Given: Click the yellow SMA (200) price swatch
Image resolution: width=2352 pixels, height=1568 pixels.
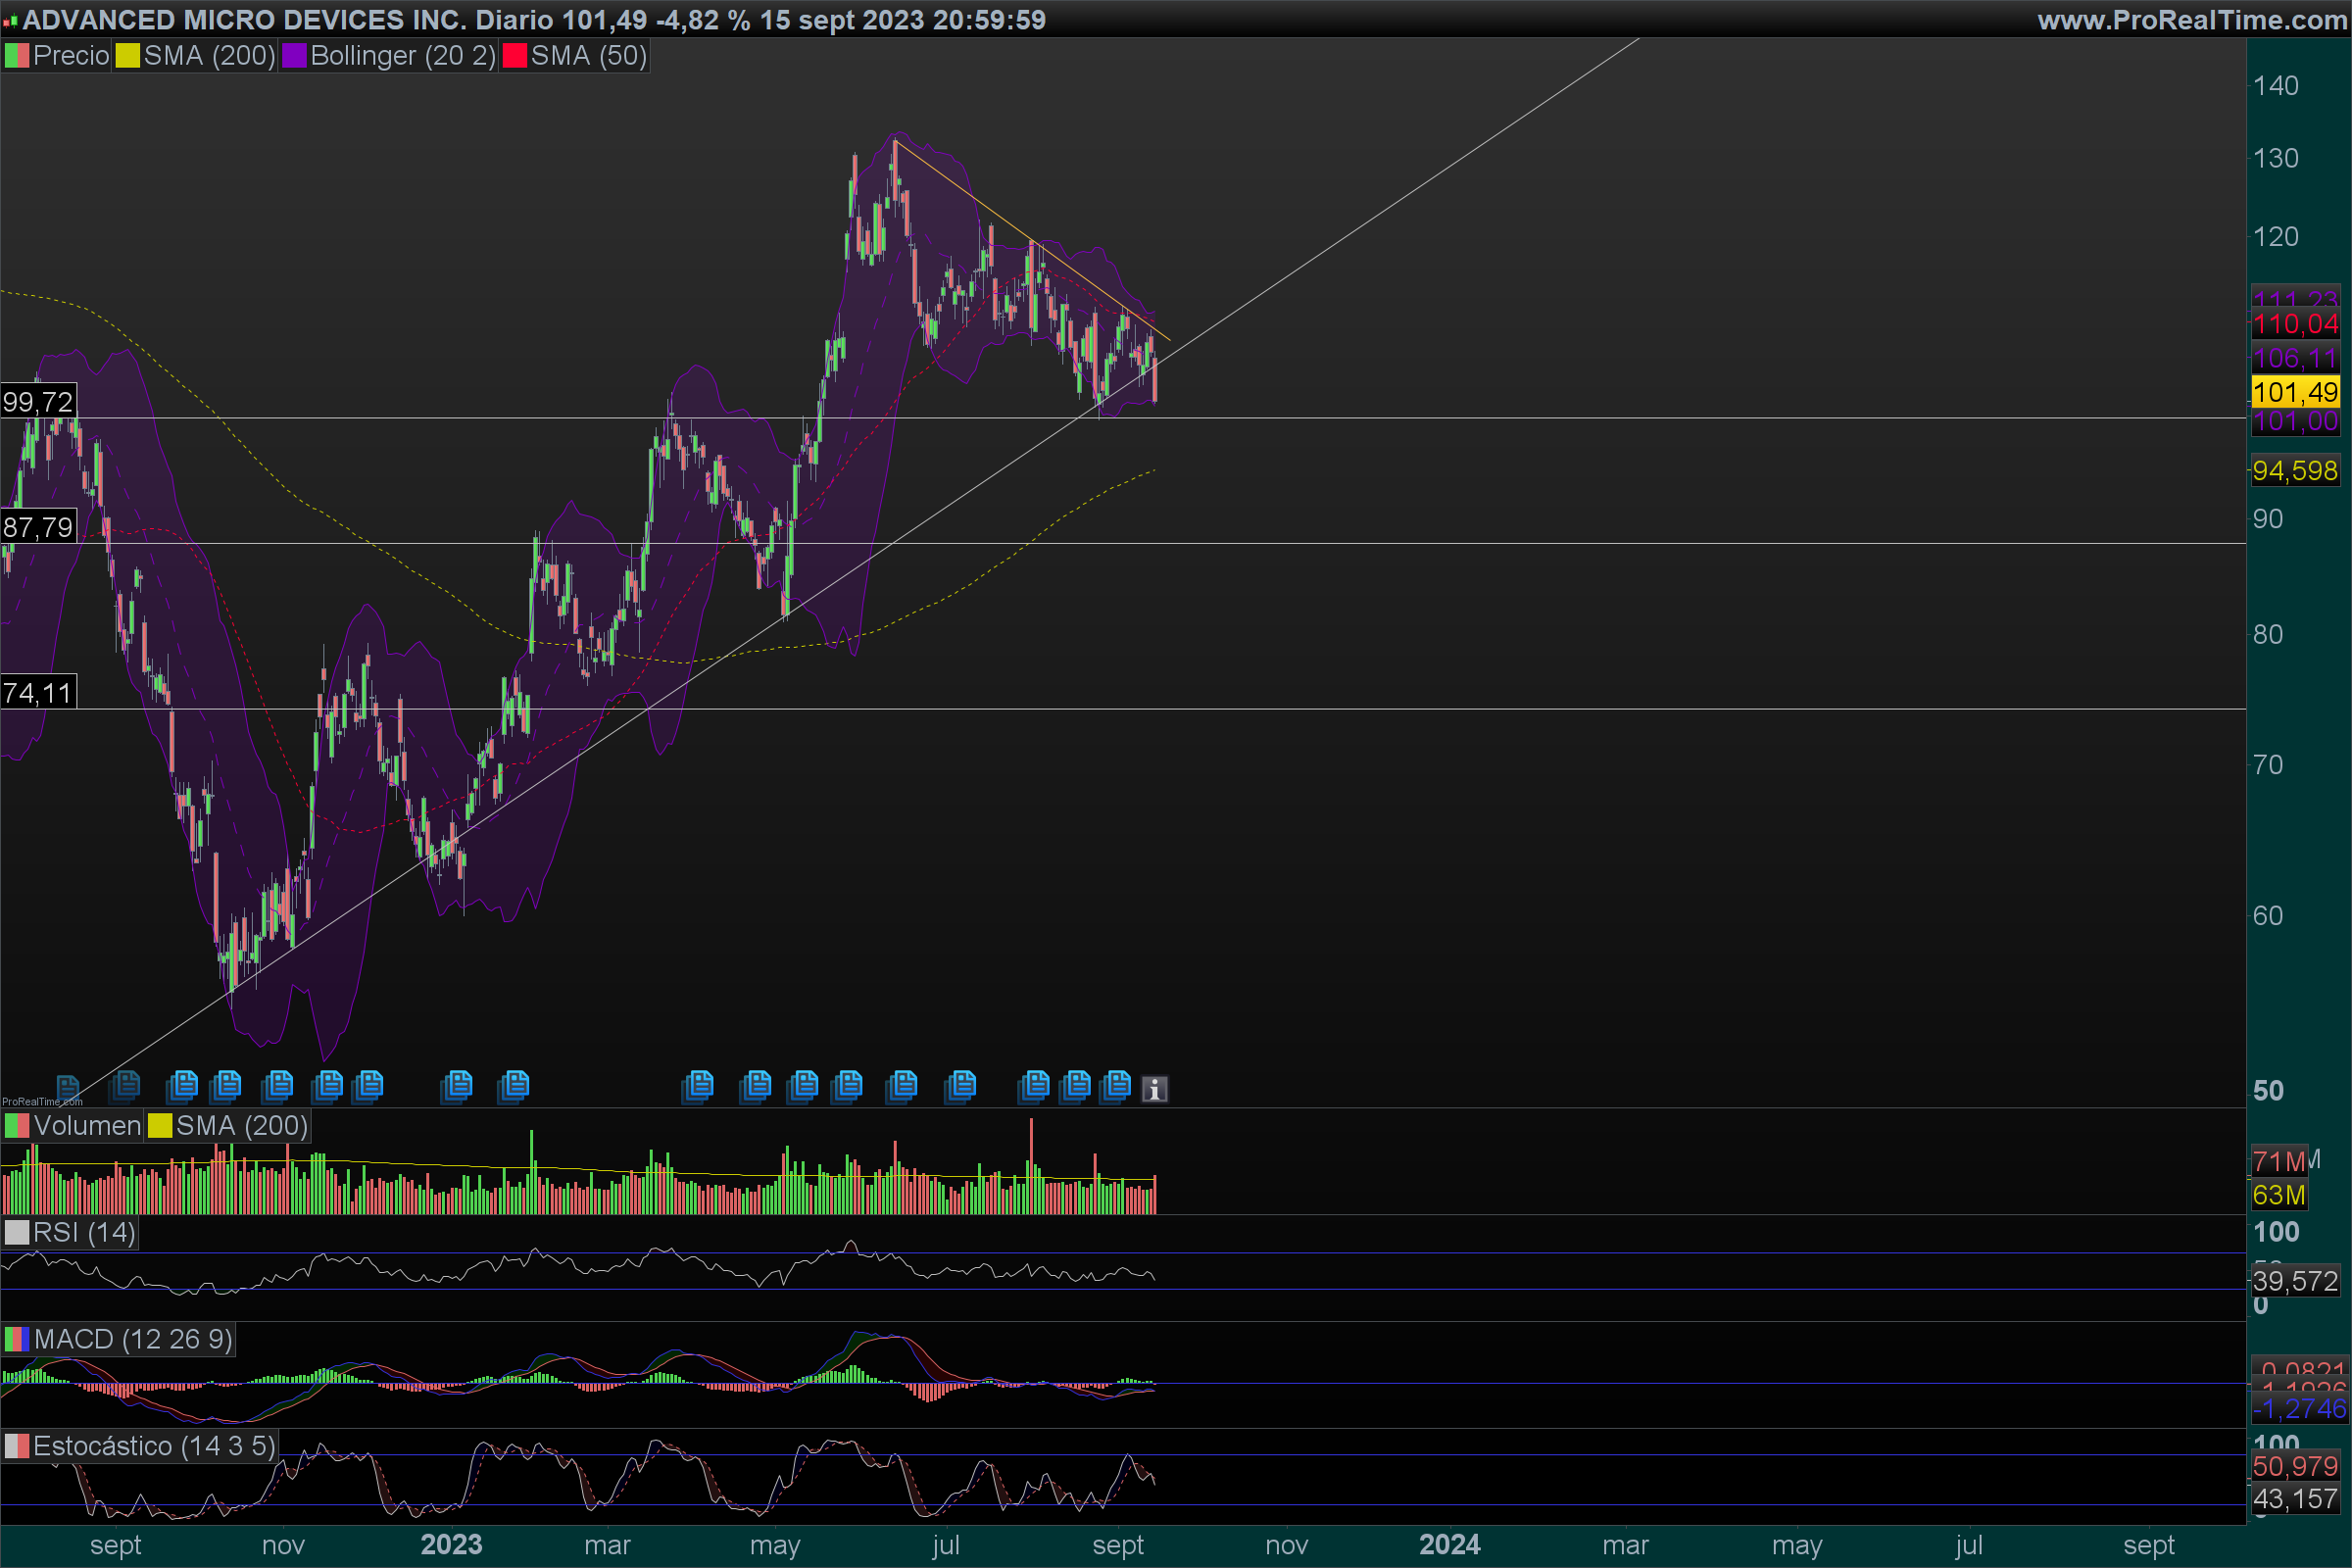Looking at the screenshot, I should [x=127, y=56].
